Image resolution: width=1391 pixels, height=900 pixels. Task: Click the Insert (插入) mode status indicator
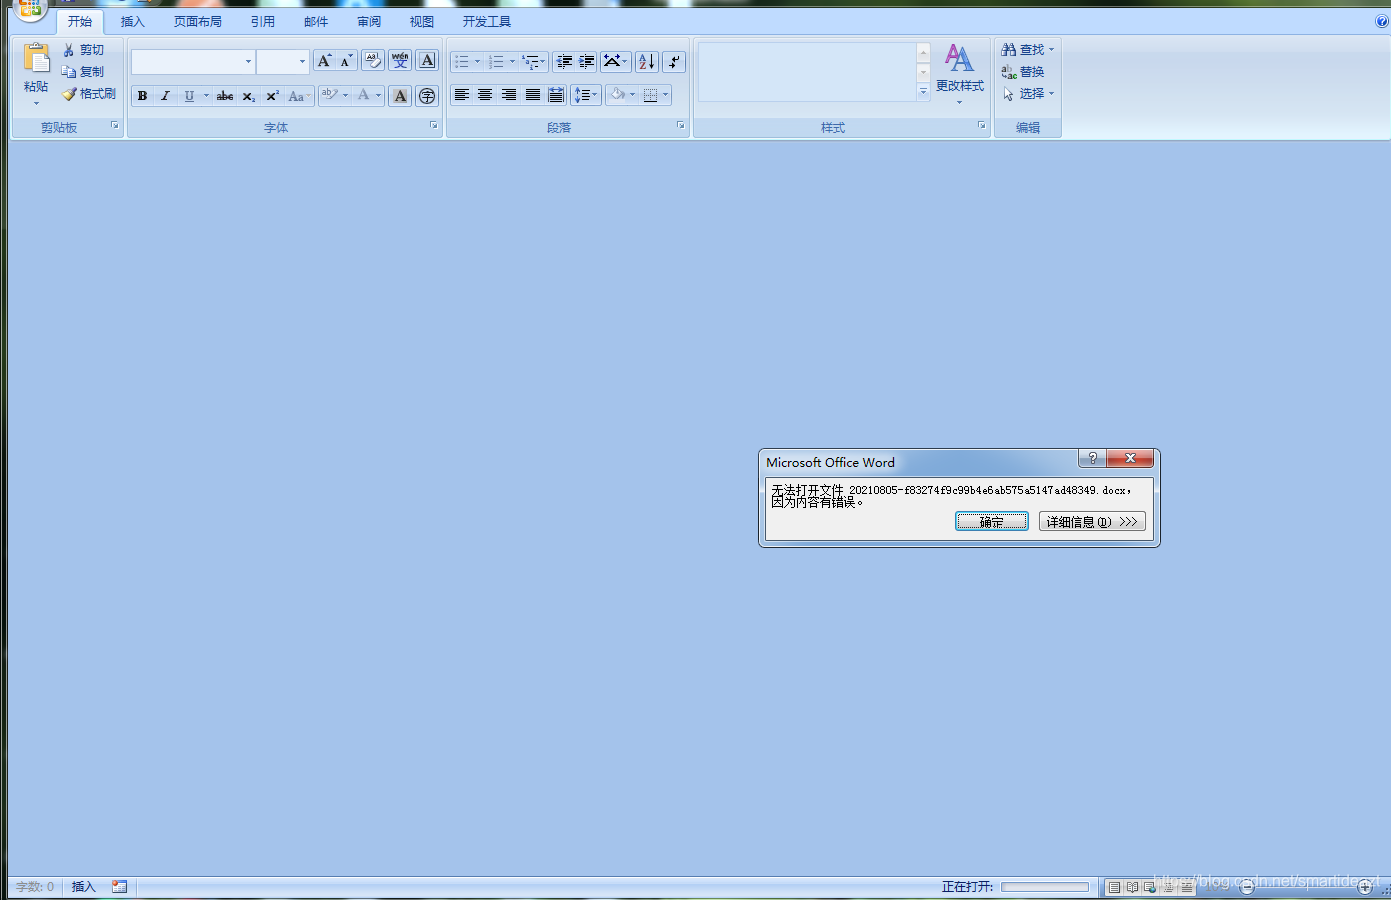[x=84, y=887]
